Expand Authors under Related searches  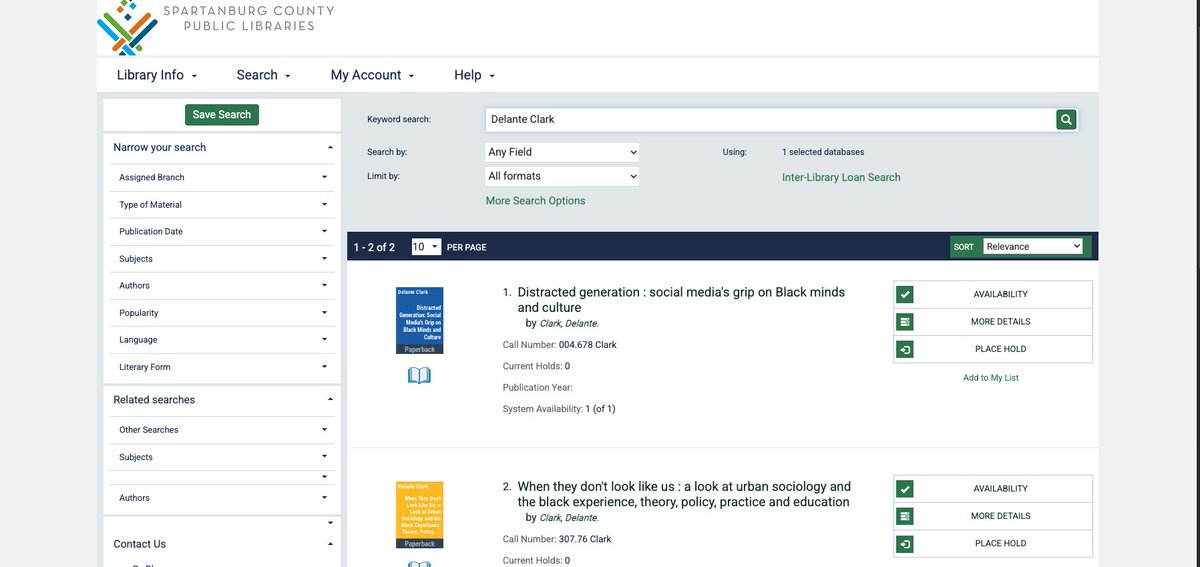(x=222, y=498)
